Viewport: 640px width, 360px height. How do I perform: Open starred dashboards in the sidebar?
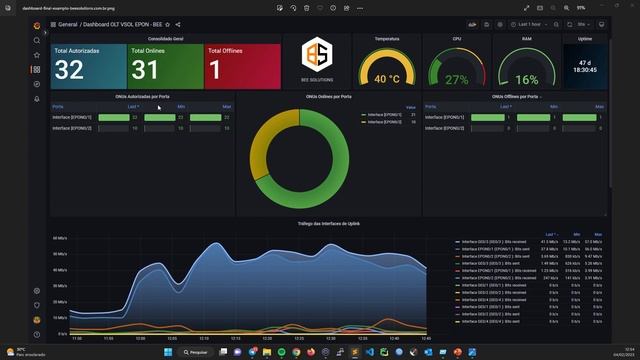(x=37, y=55)
